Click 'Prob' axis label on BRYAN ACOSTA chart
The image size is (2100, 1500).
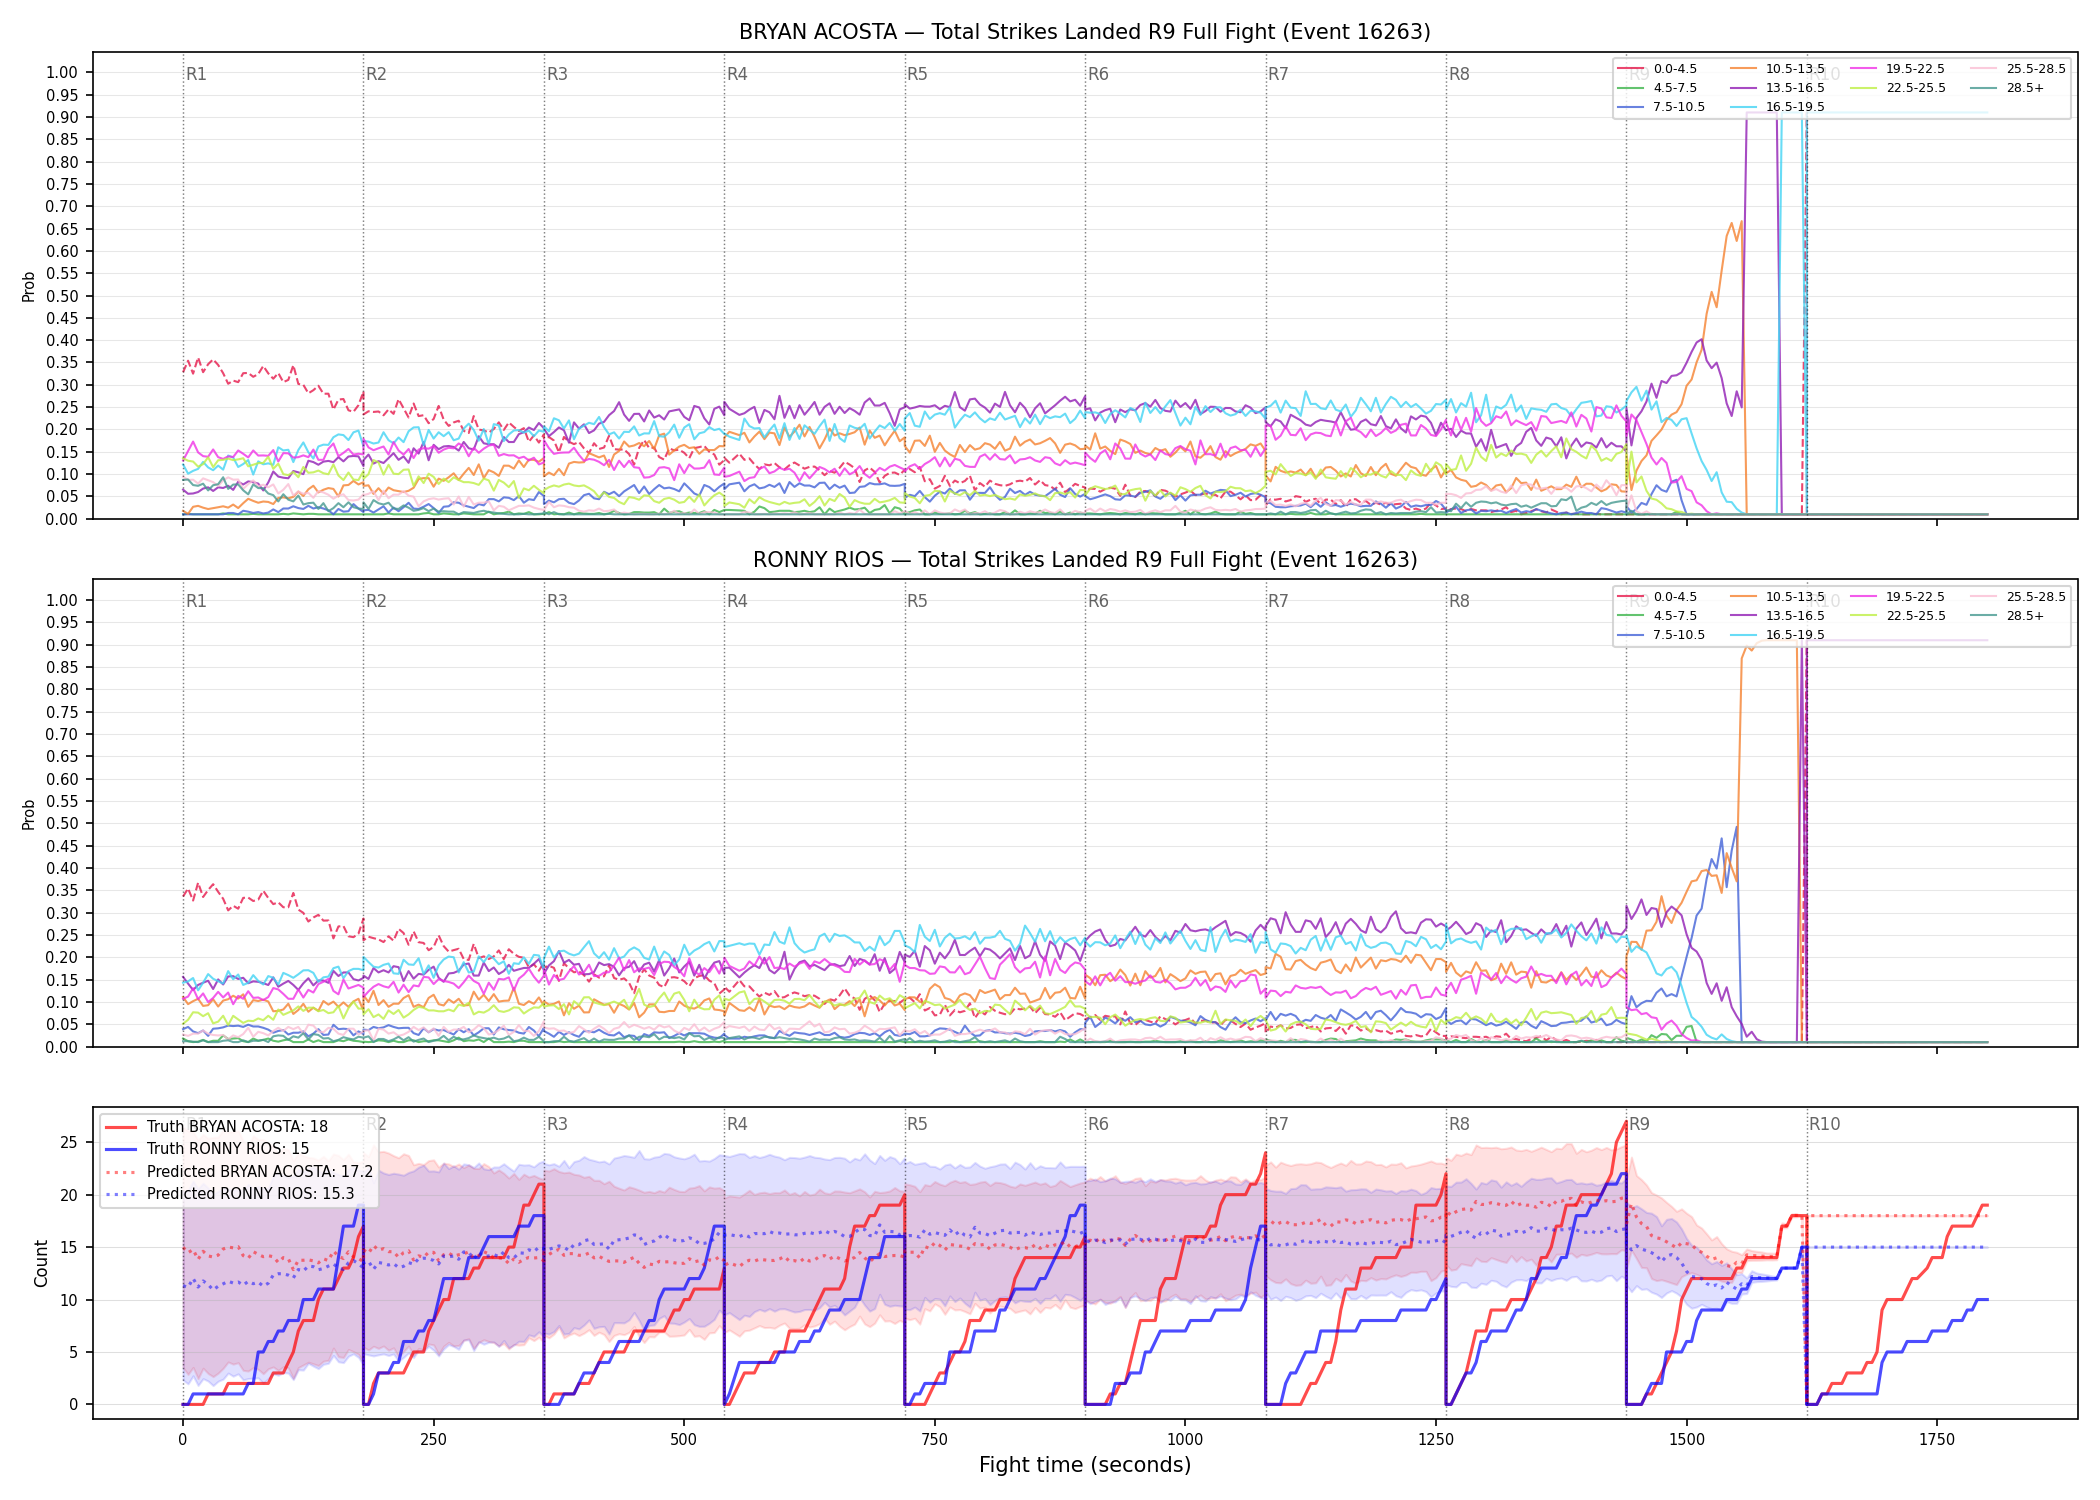click(x=29, y=286)
